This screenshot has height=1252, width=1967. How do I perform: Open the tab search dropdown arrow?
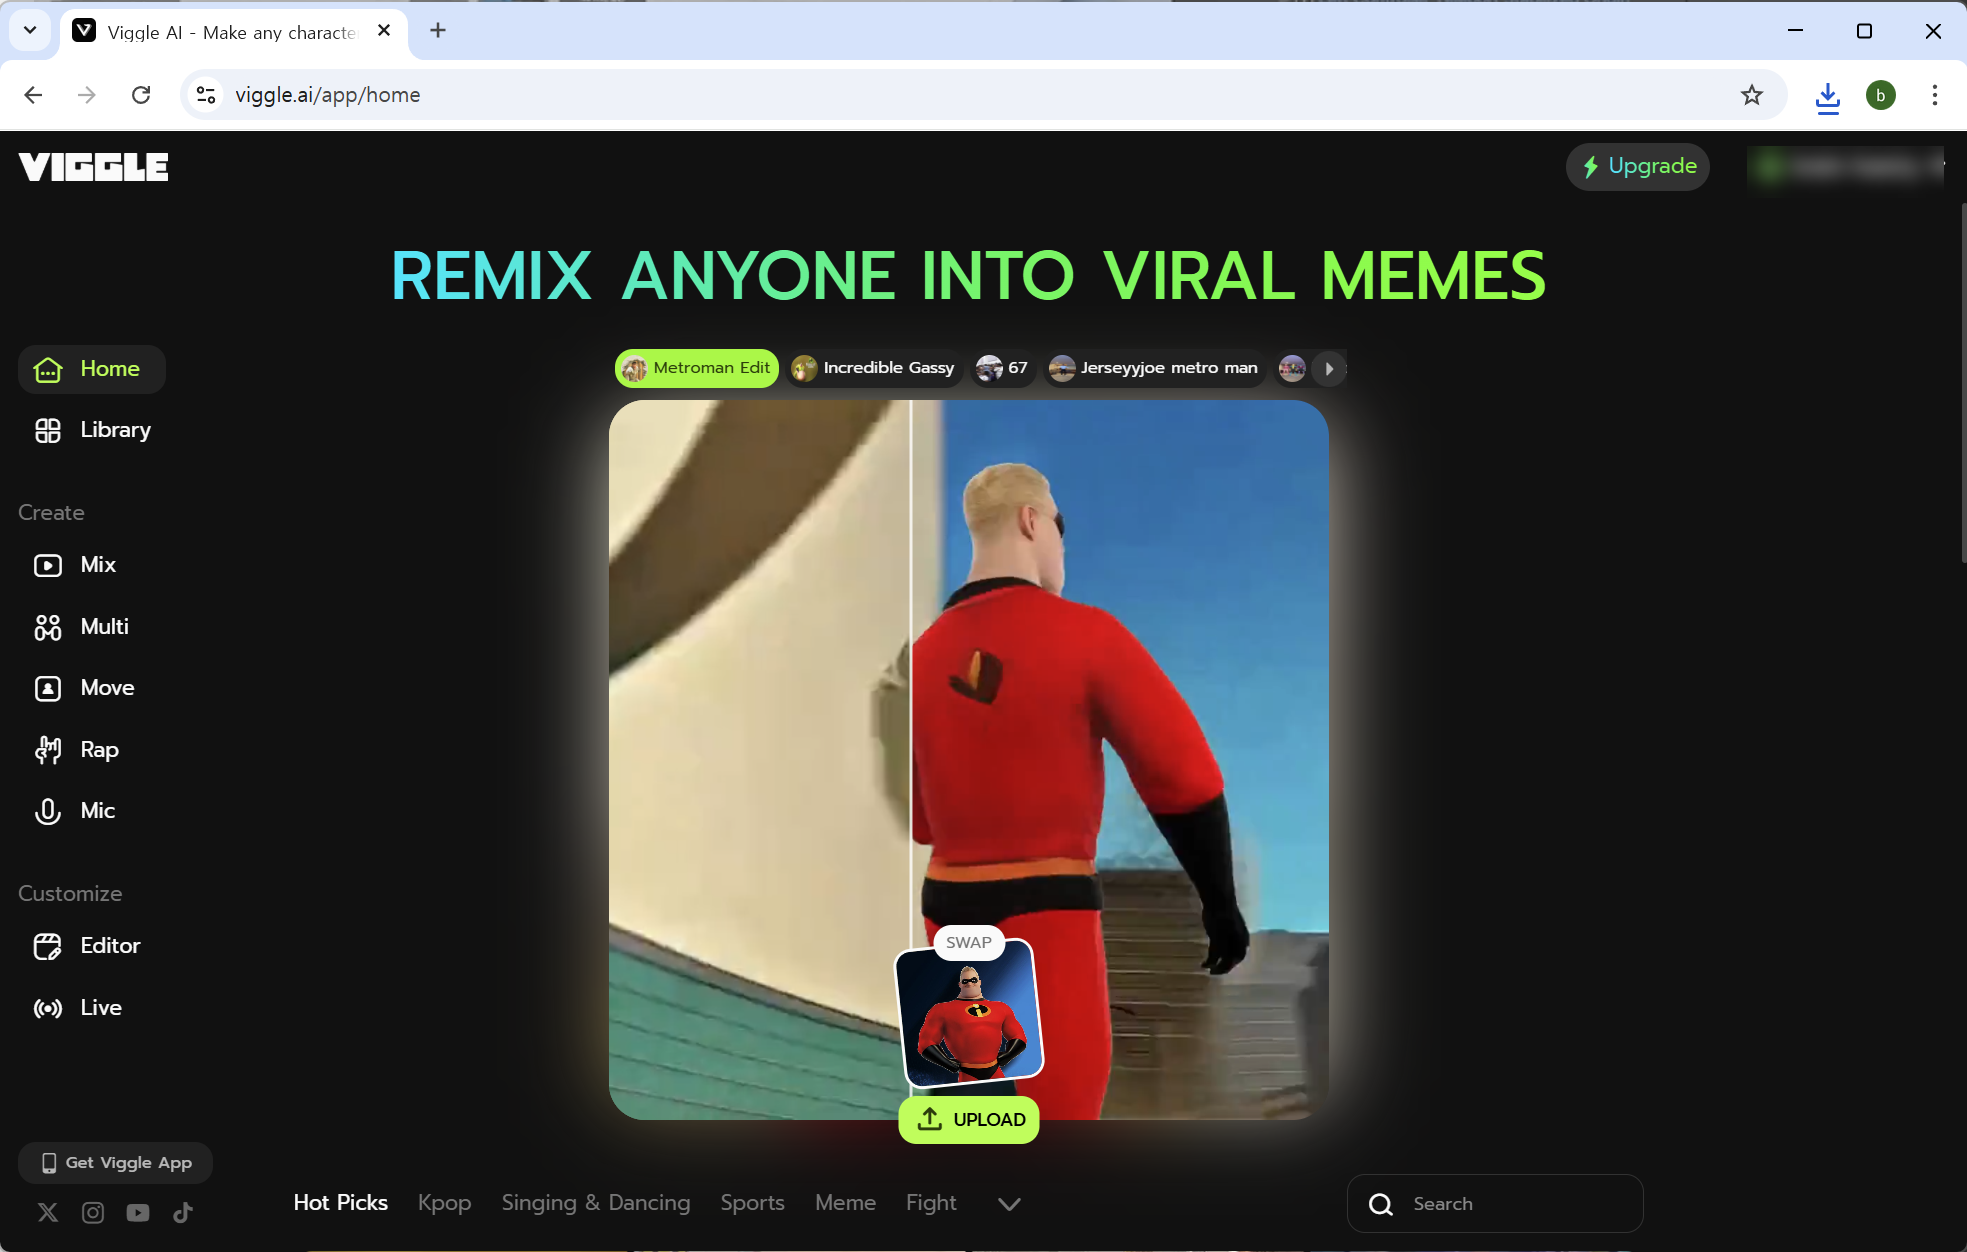30,30
